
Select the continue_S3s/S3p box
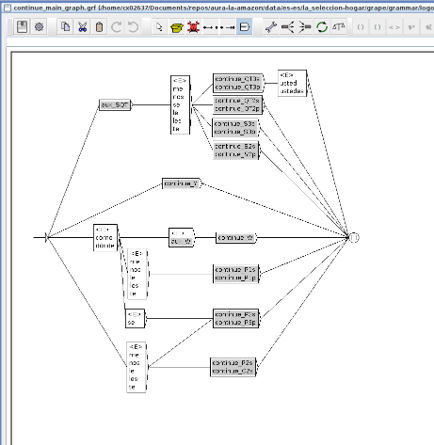pos(235,128)
